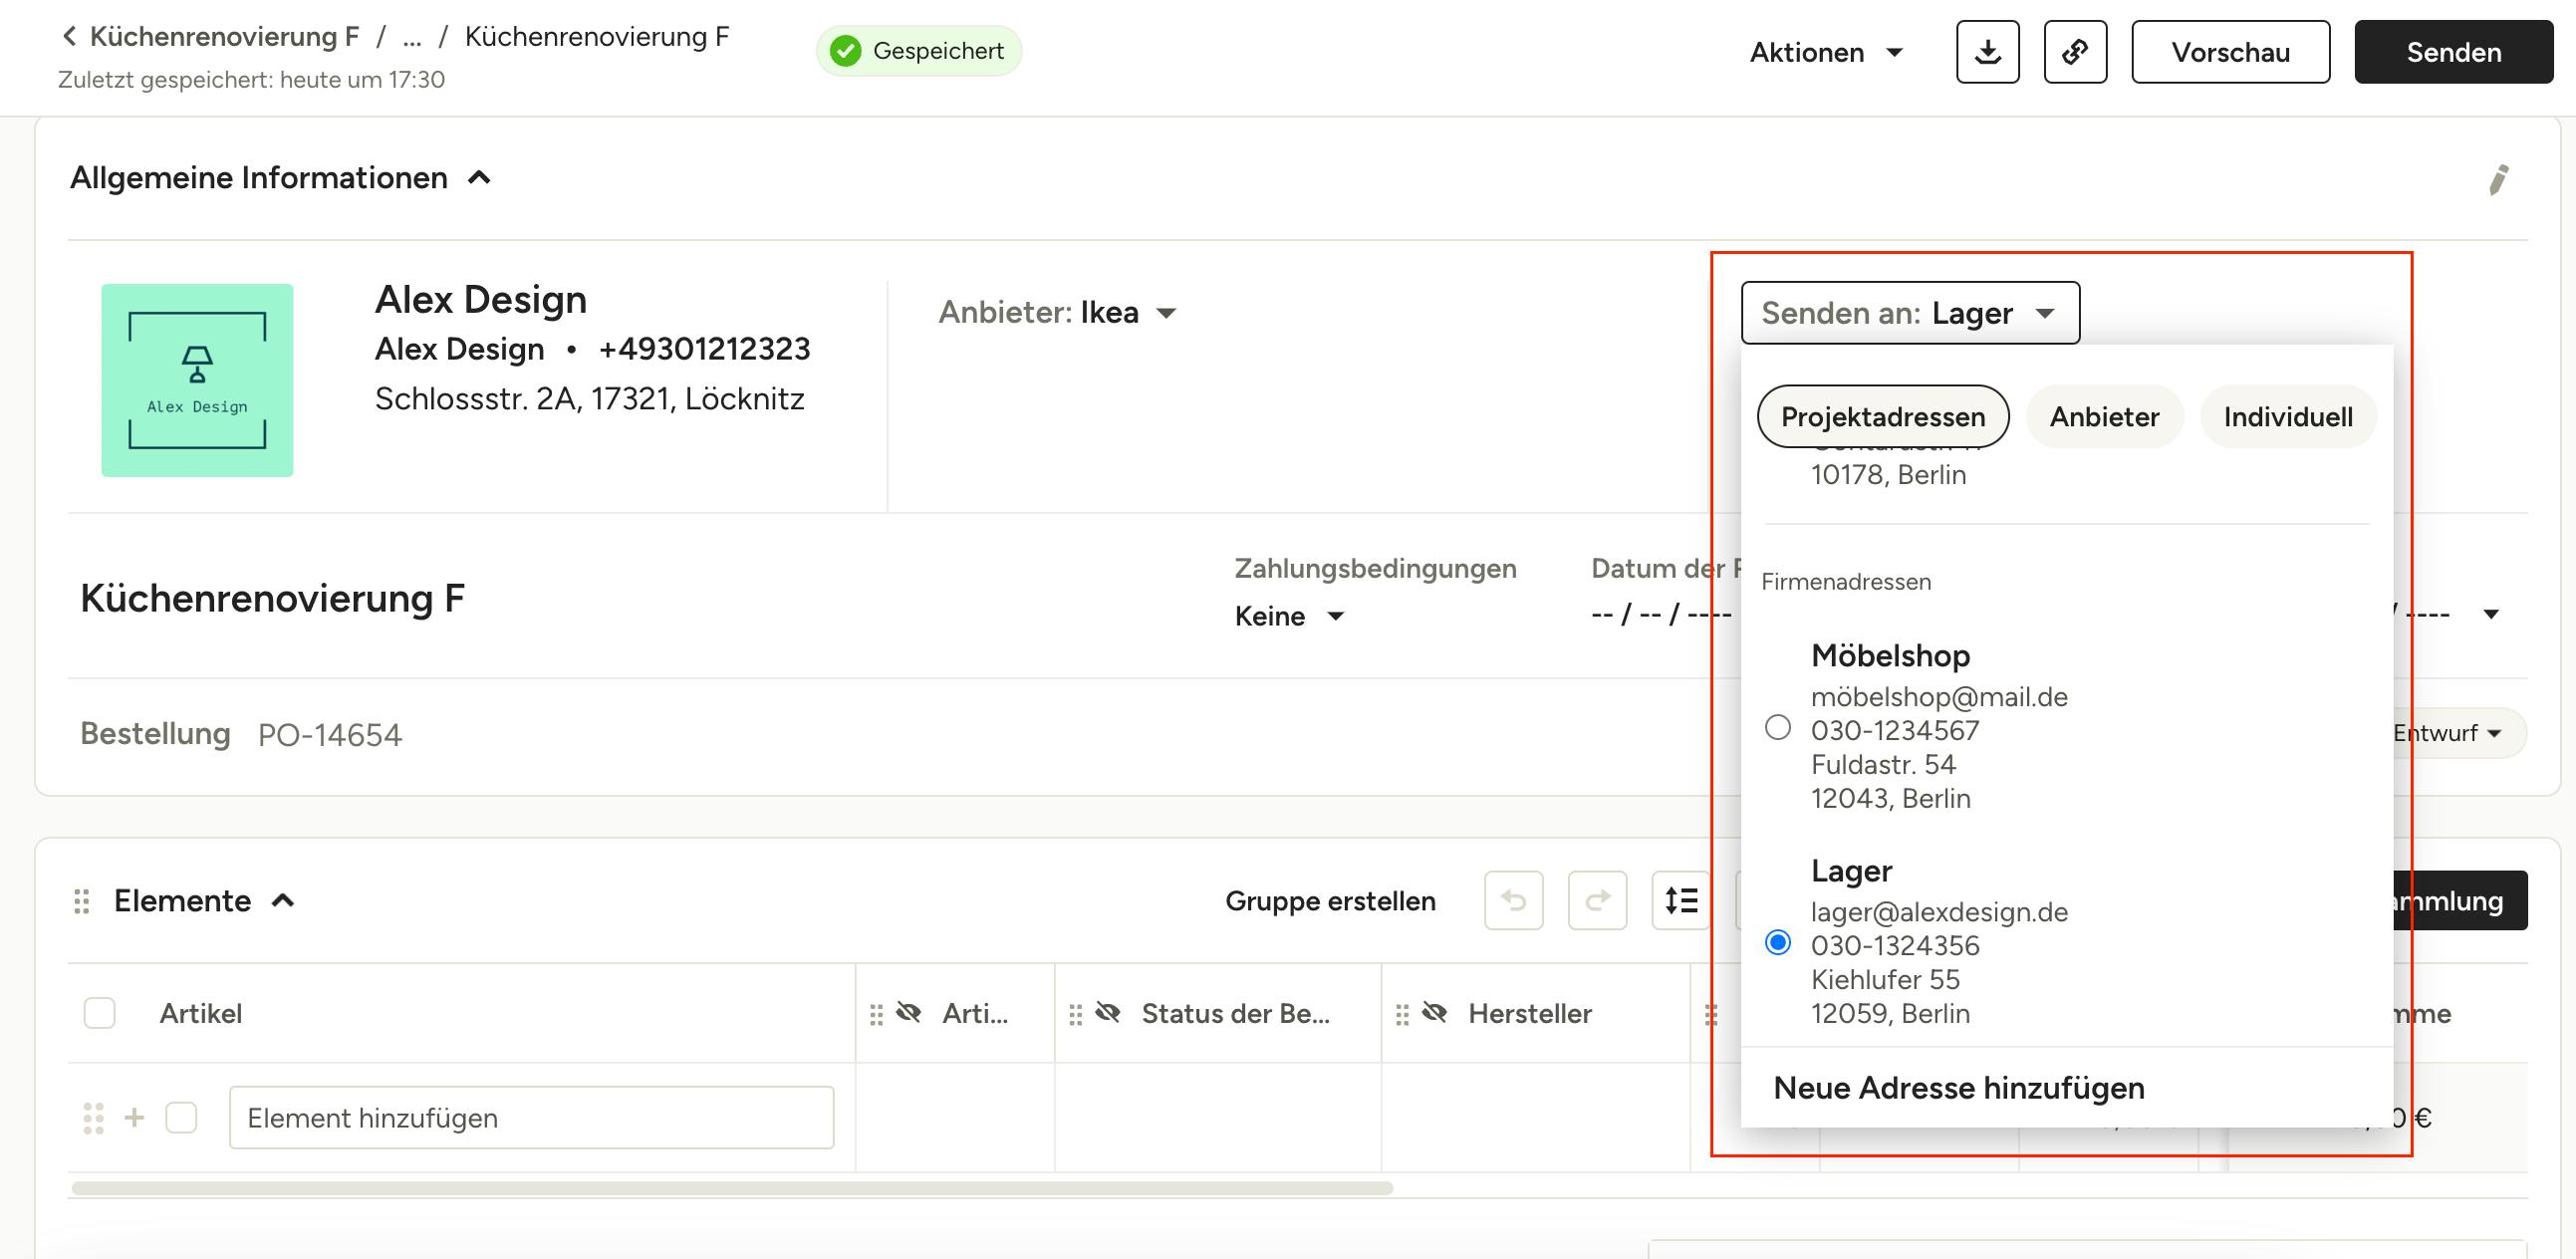Switch to the Individuell address tab

click(2287, 417)
